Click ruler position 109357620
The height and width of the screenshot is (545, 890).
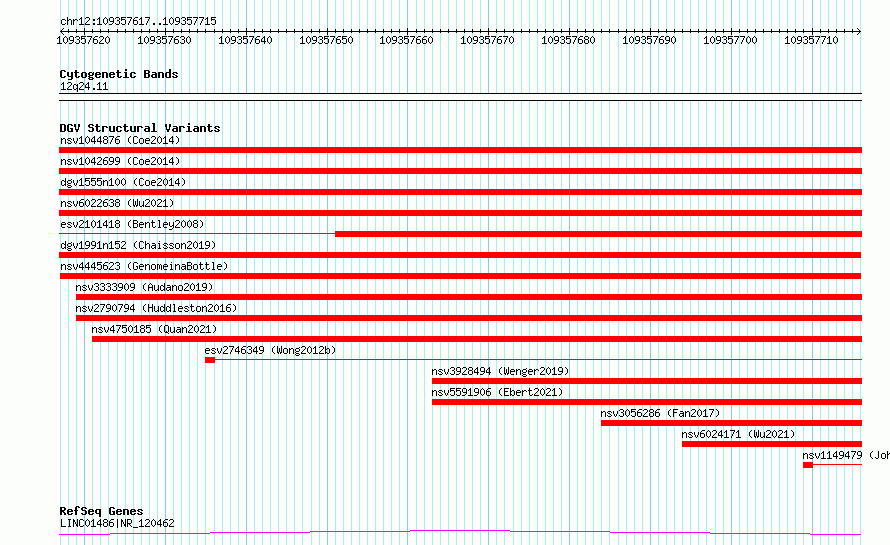[x=83, y=40]
